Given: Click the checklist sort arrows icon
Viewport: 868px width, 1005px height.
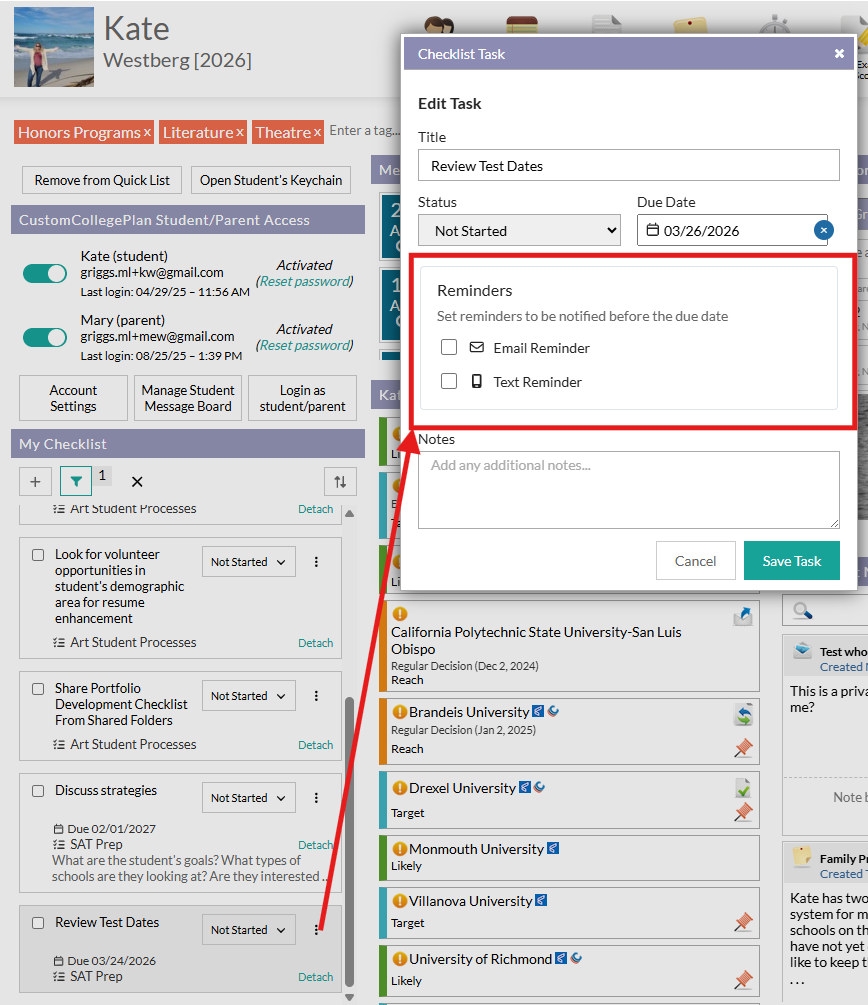Looking at the screenshot, I should [340, 481].
